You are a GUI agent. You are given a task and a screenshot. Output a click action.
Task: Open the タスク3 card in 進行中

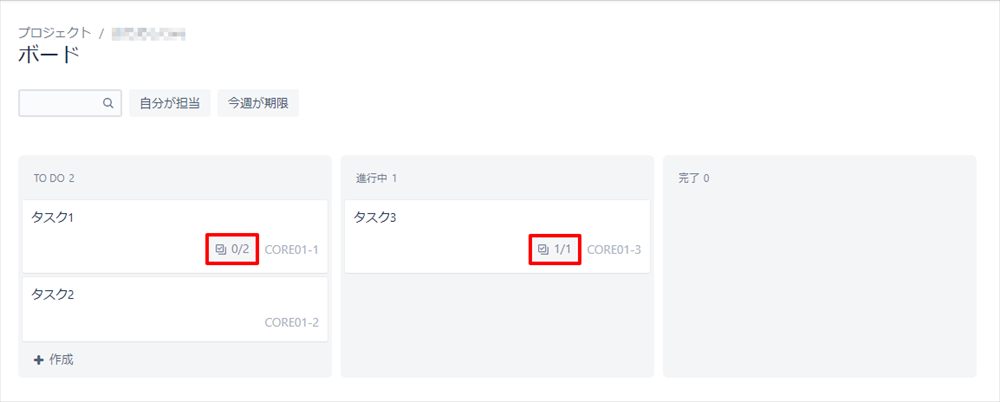[497, 236]
